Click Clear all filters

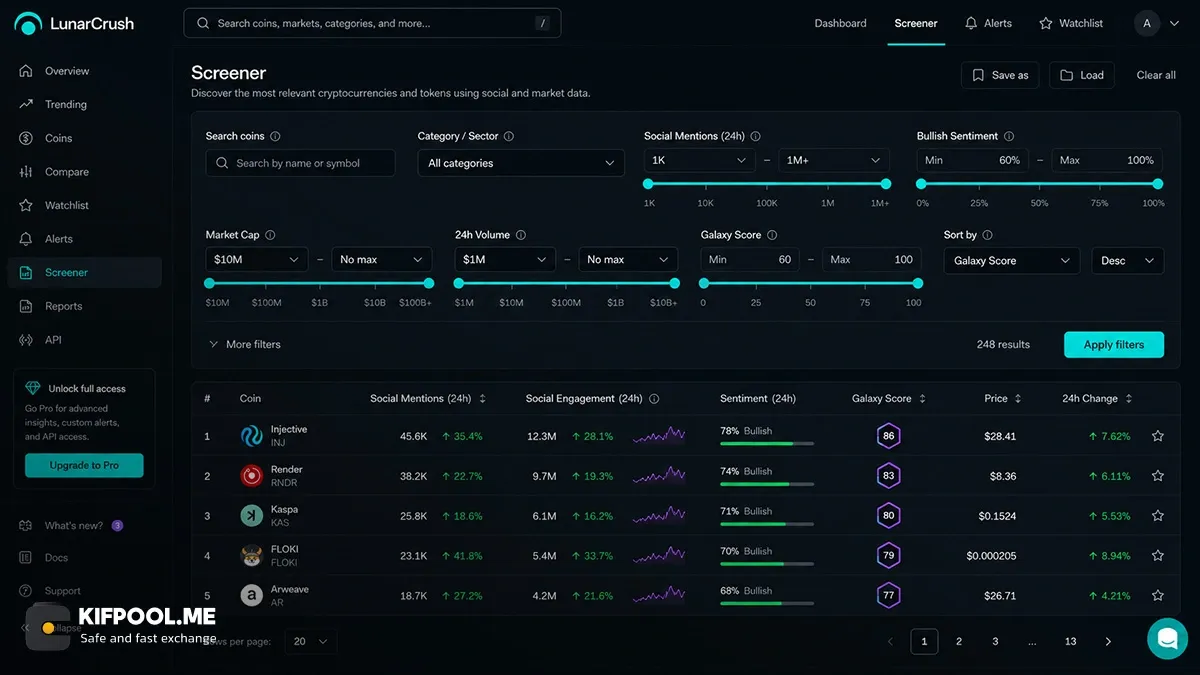point(1156,75)
